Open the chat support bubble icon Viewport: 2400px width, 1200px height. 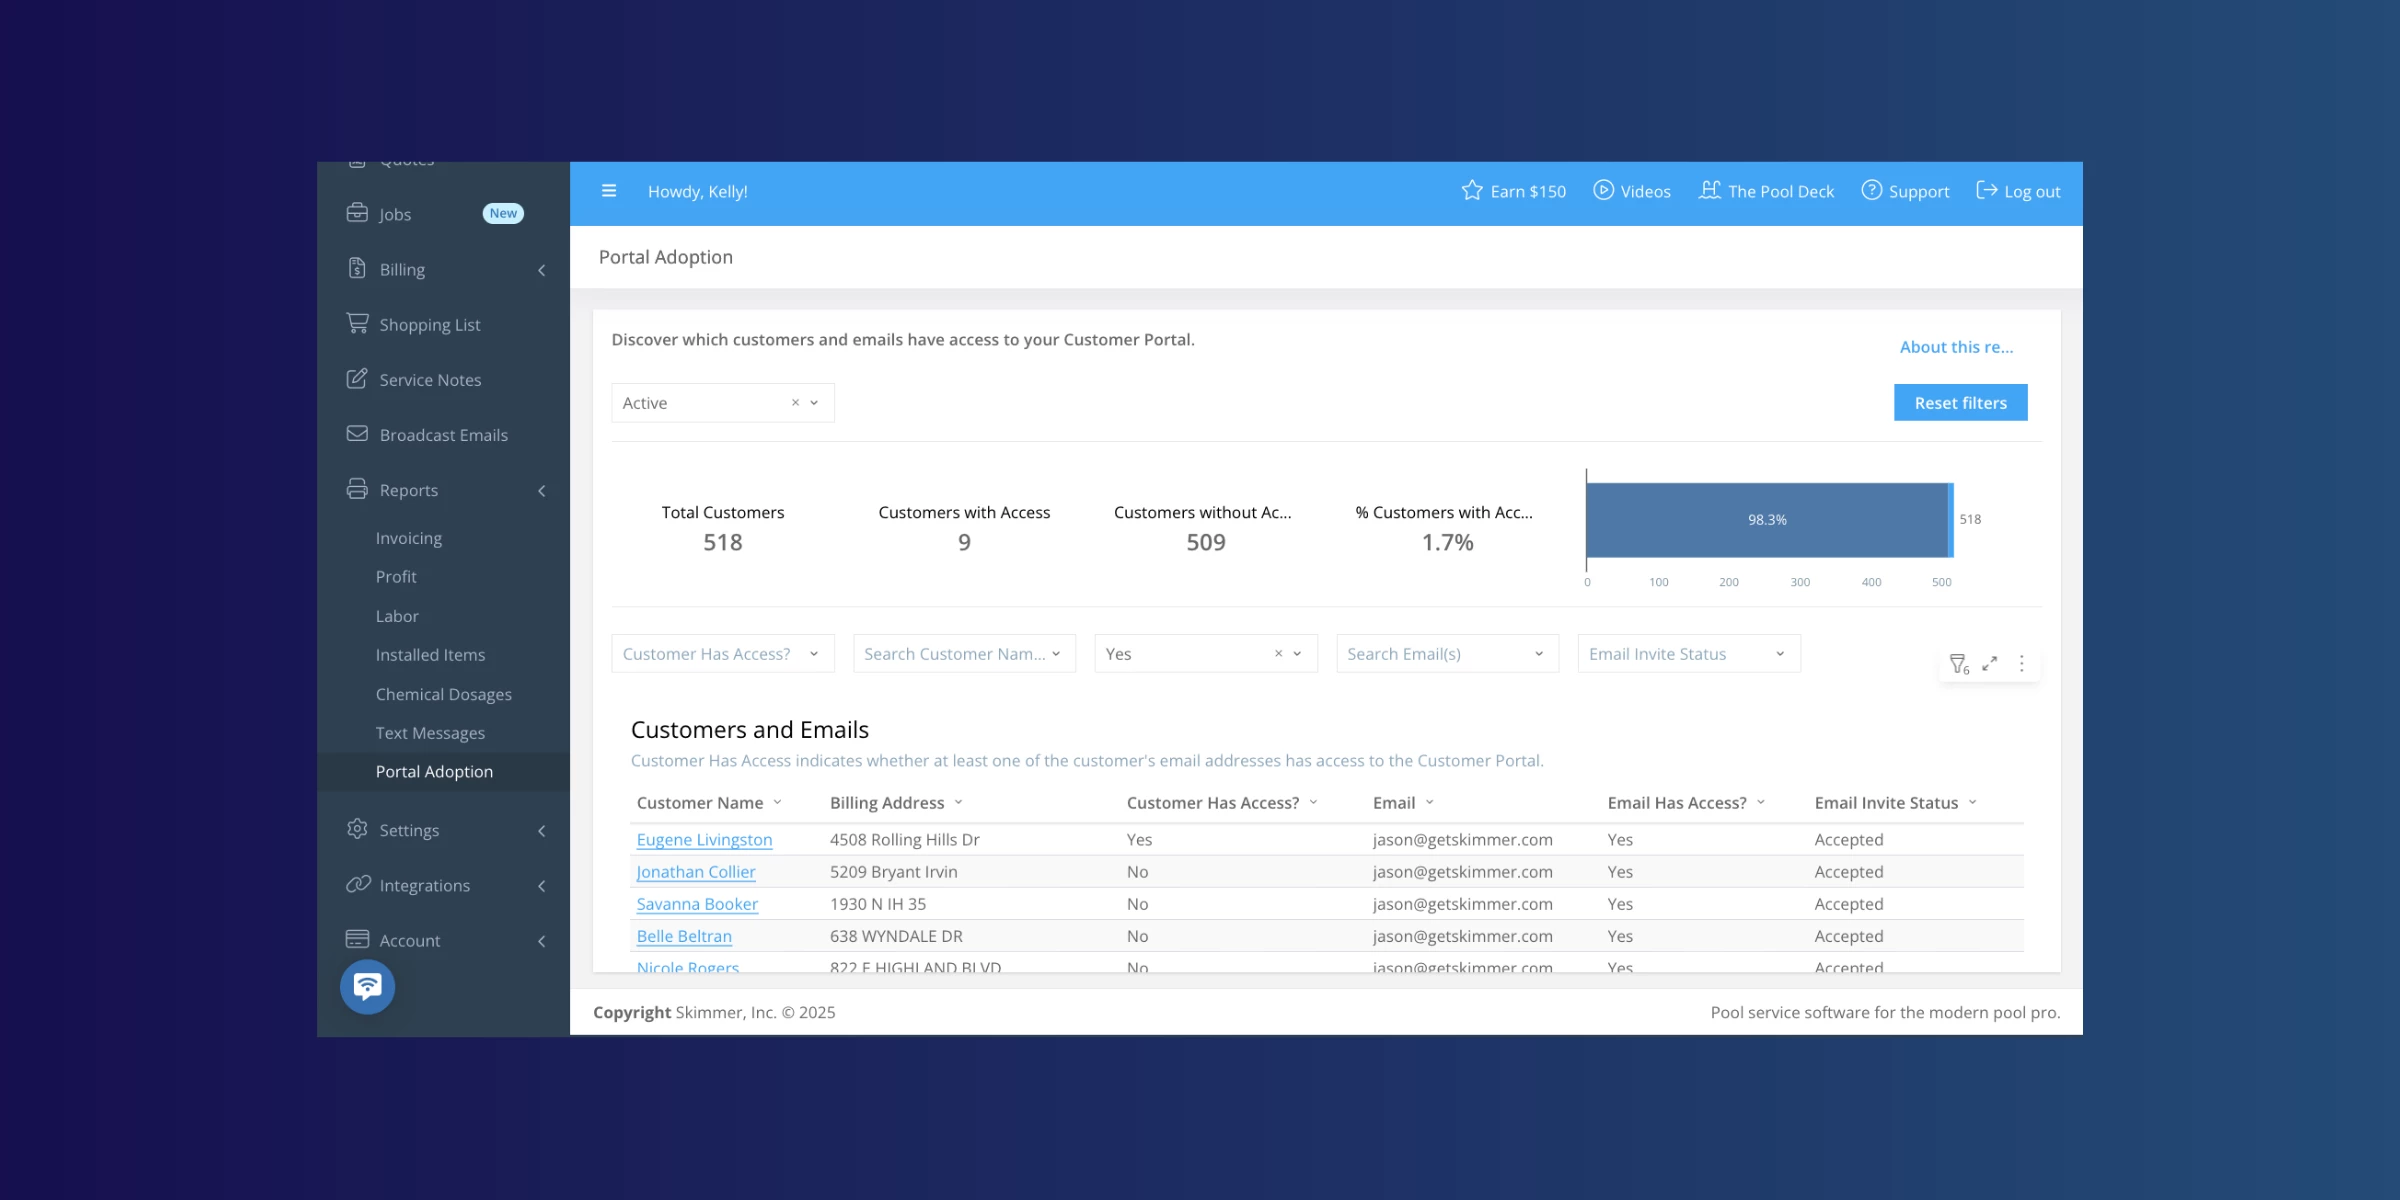(367, 987)
